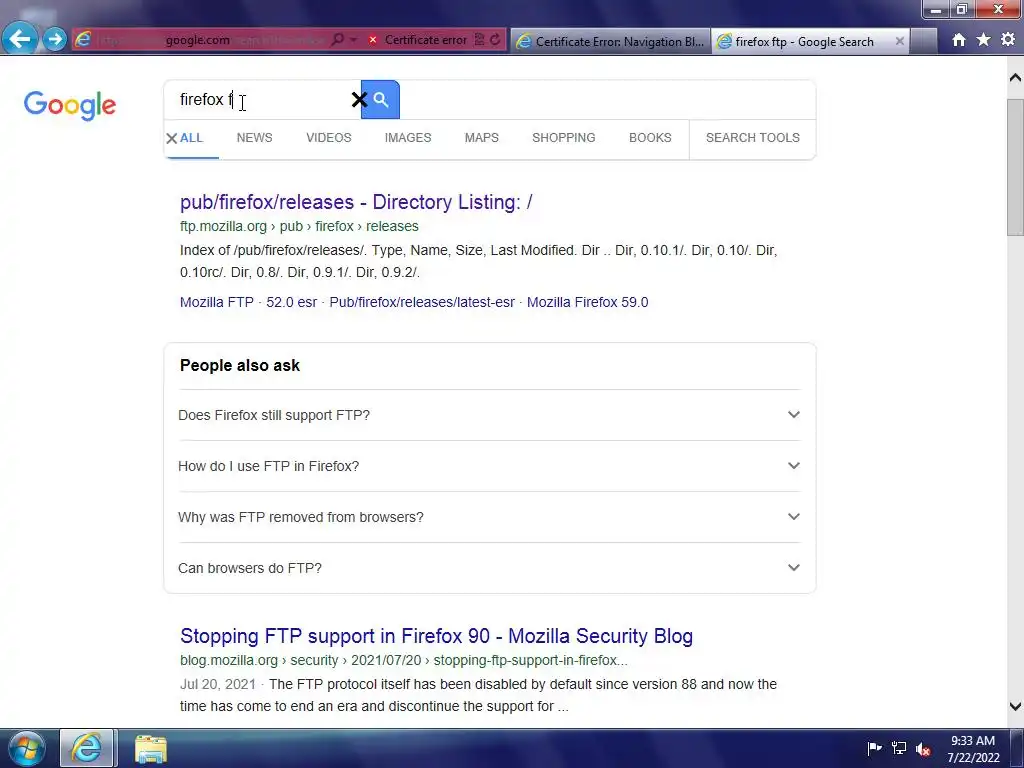Select the SHOPPING results tab
1024x768 pixels.
click(x=564, y=138)
